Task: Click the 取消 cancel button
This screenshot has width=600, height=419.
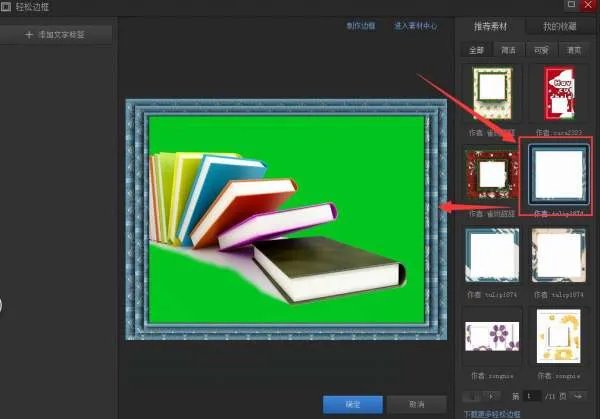Action: [x=417, y=404]
